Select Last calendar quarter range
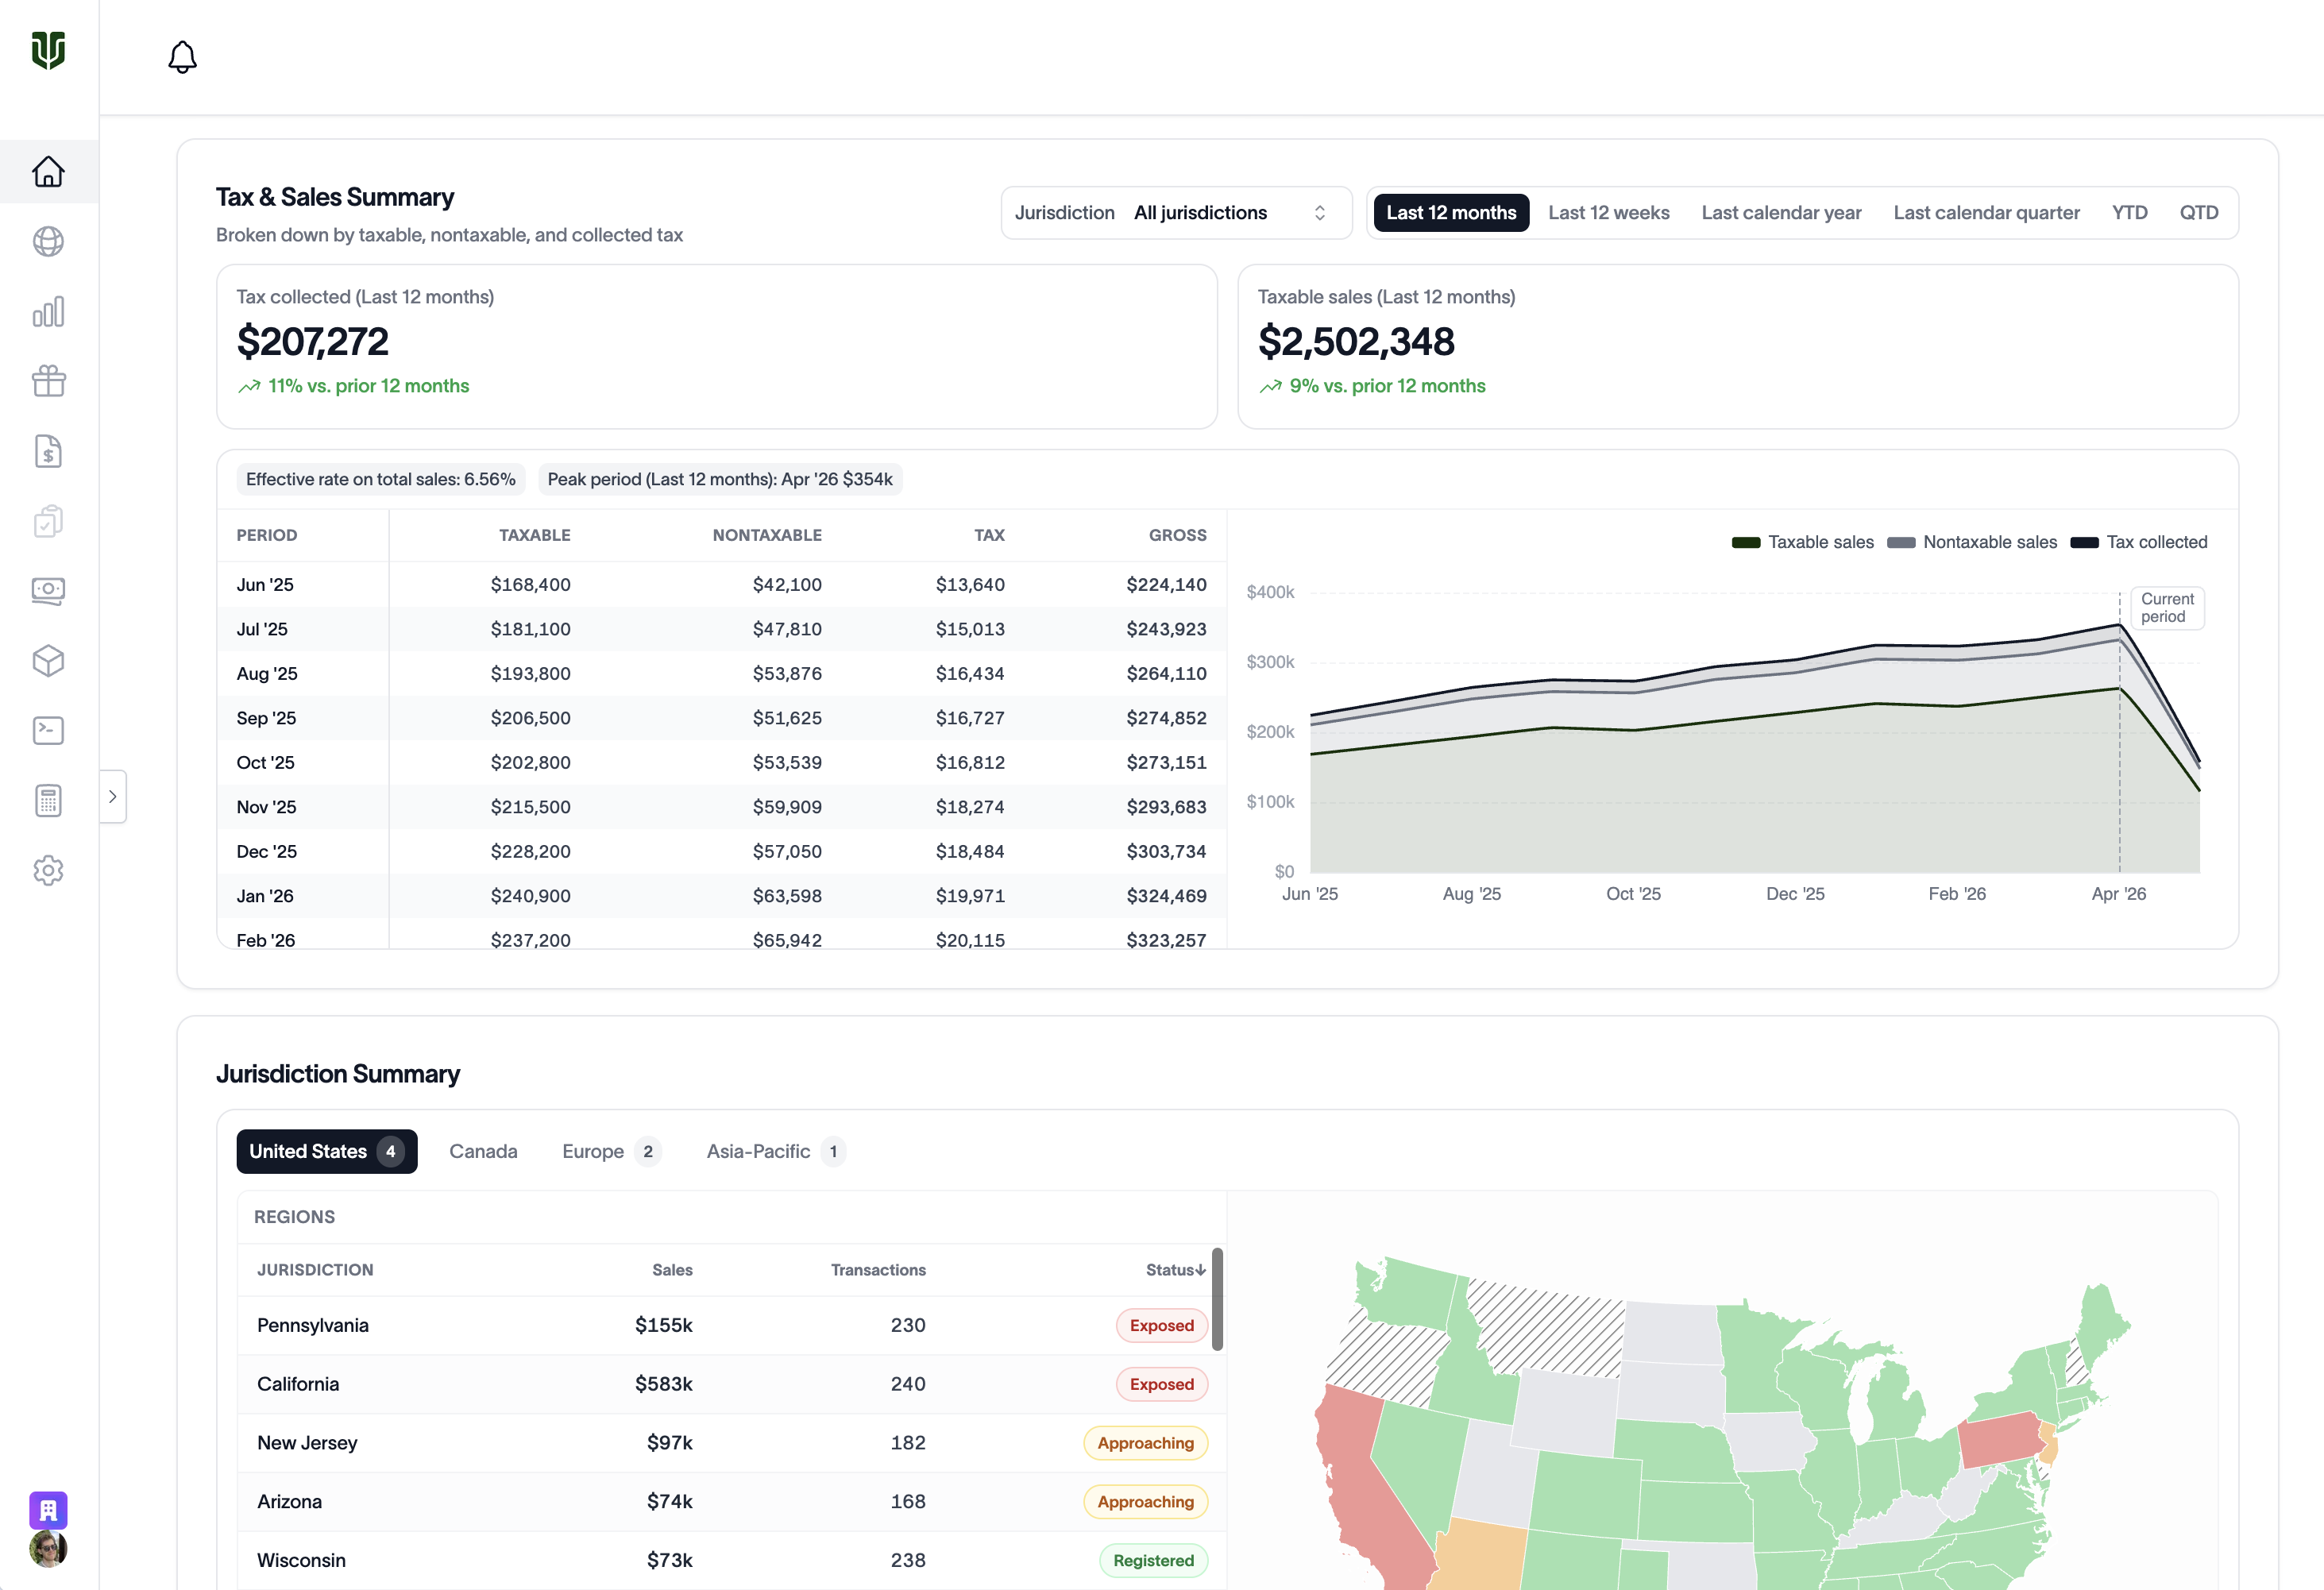The height and width of the screenshot is (1590, 2324). point(1986,213)
